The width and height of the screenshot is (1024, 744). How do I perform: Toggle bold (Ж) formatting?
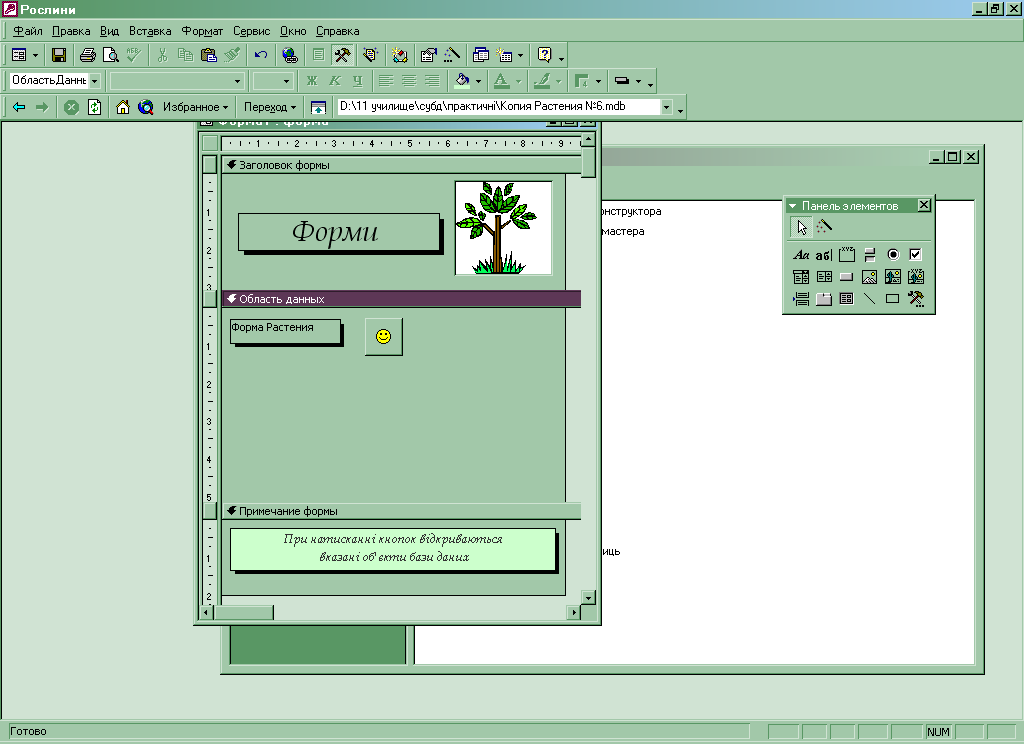pyautogui.click(x=312, y=81)
